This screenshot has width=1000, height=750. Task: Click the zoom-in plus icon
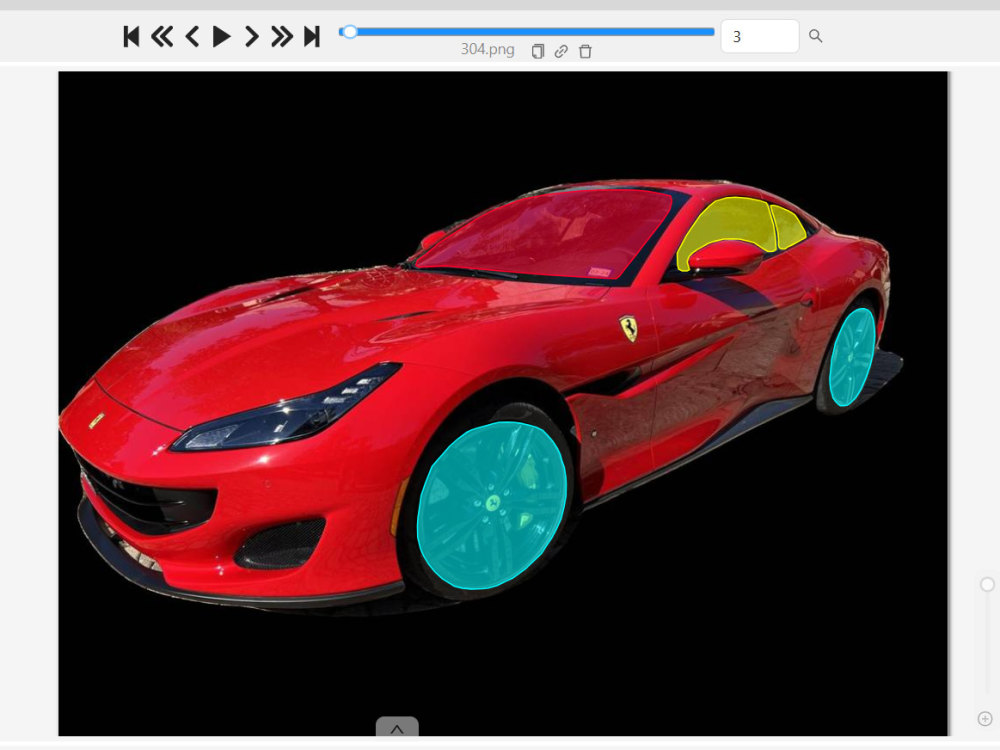[985, 719]
